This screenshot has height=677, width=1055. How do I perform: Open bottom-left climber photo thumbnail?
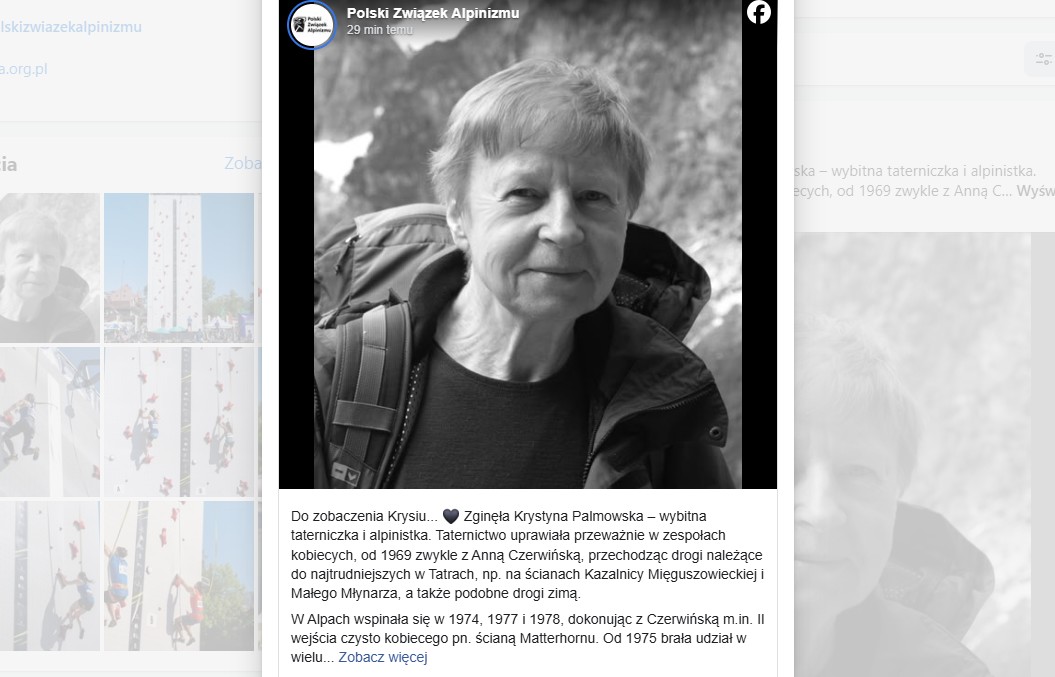point(50,576)
